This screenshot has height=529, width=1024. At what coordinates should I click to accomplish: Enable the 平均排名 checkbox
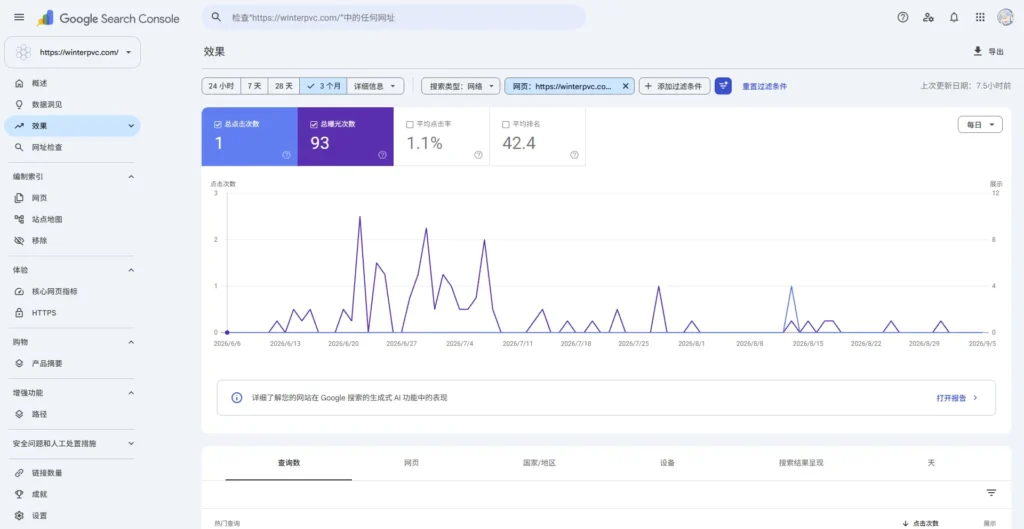pyautogui.click(x=505, y=124)
